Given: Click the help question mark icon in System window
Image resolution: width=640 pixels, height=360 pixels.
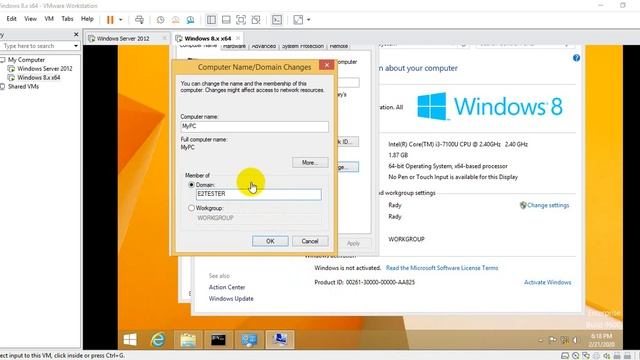Looking at the screenshot, I should pyautogui.click(x=576, y=58).
